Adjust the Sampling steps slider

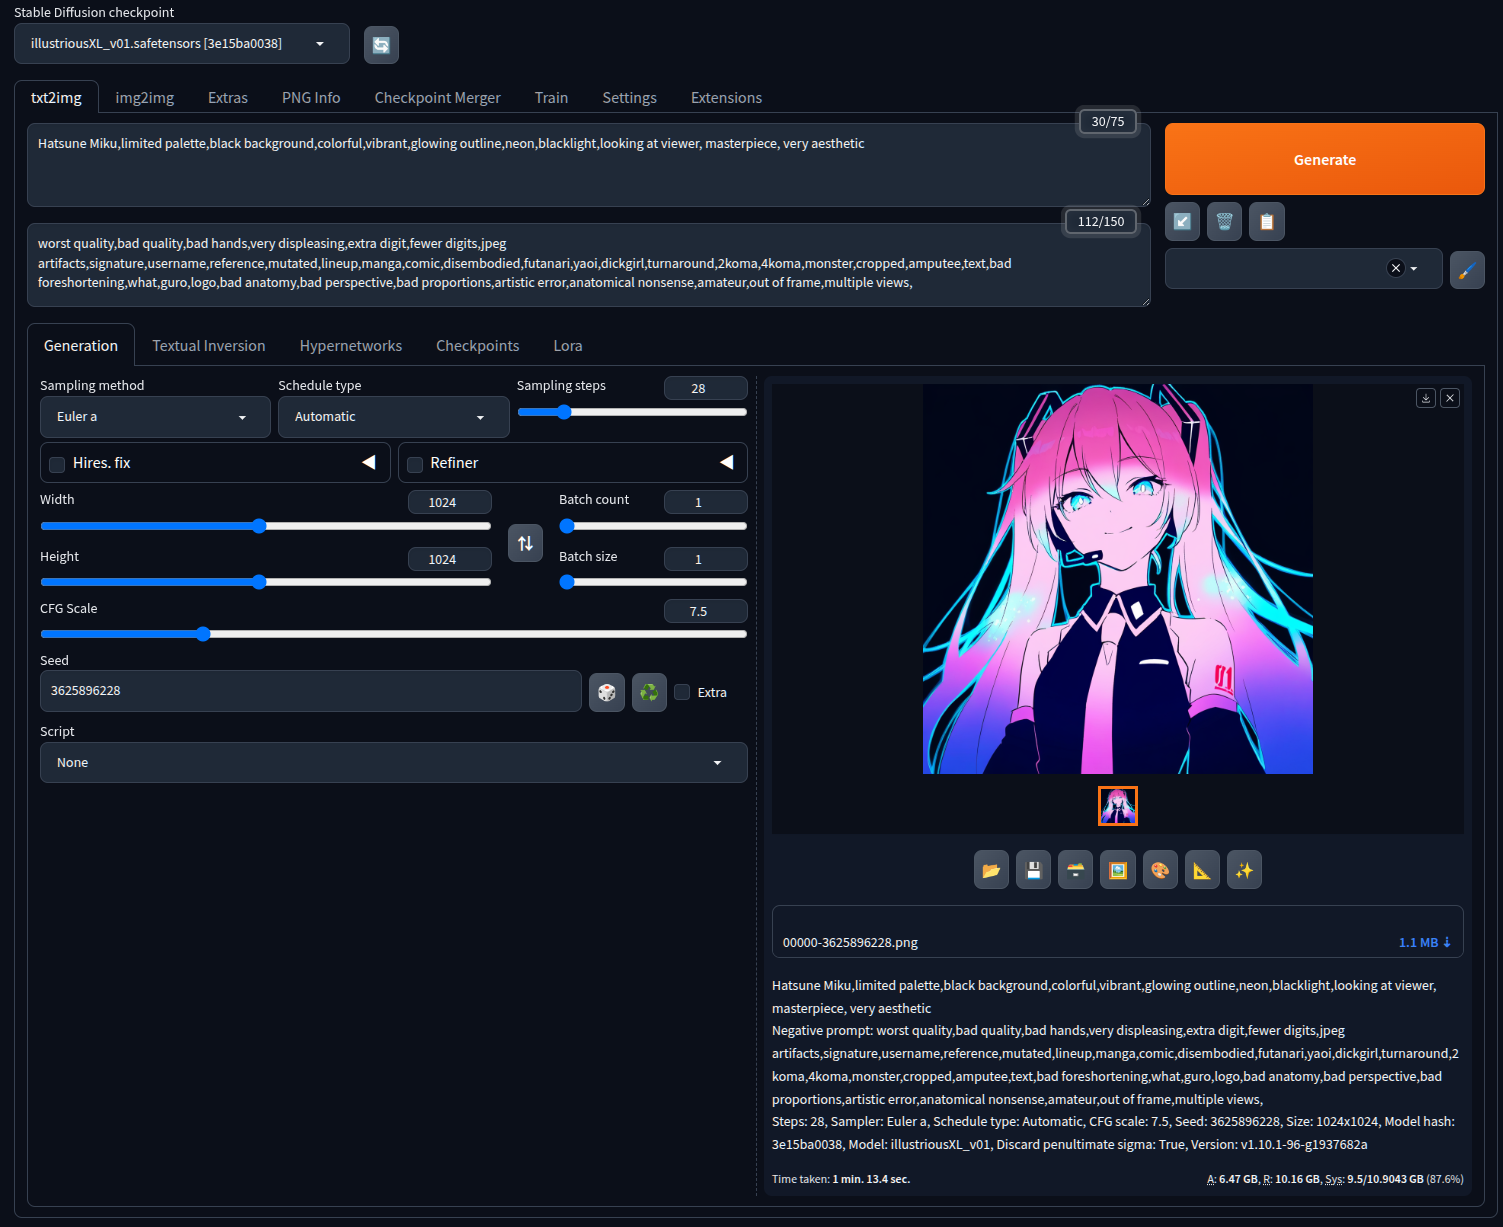pos(632,412)
